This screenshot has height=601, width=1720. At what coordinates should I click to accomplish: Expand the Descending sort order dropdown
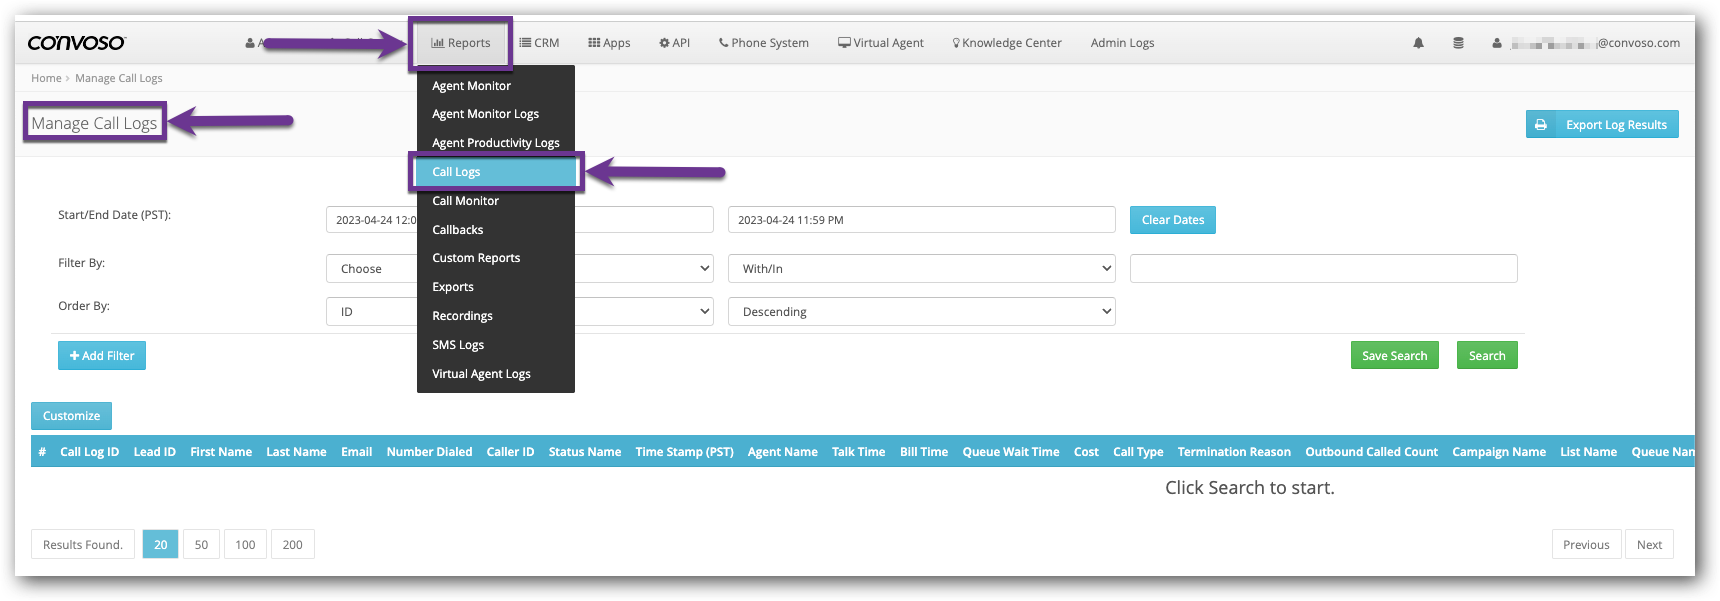pyautogui.click(x=922, y=312)
